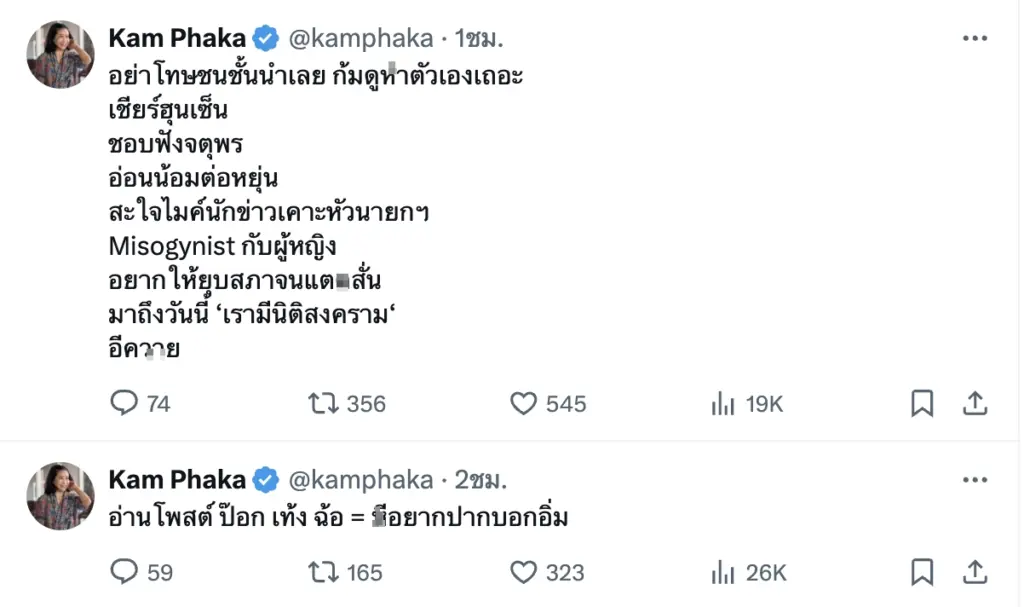
Task: Open more options on first tweet
Action: coord(975,39)
